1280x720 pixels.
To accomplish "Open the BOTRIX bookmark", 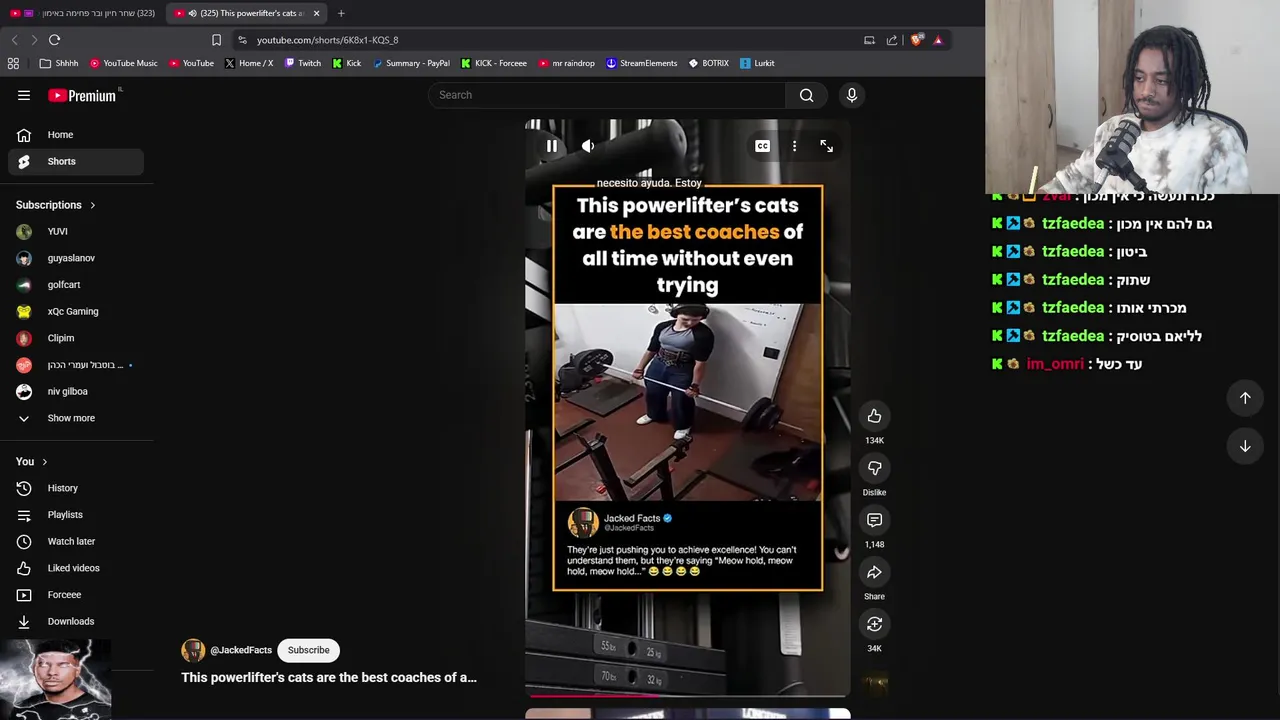I will [709, 63].
